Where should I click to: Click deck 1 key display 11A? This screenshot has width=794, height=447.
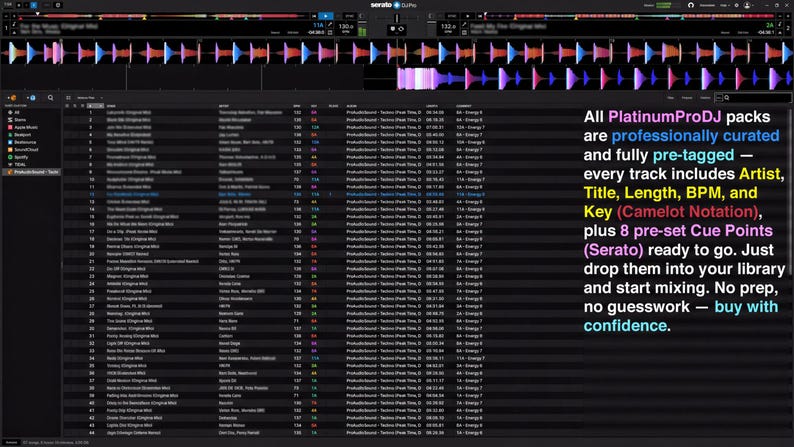point(318,25)
